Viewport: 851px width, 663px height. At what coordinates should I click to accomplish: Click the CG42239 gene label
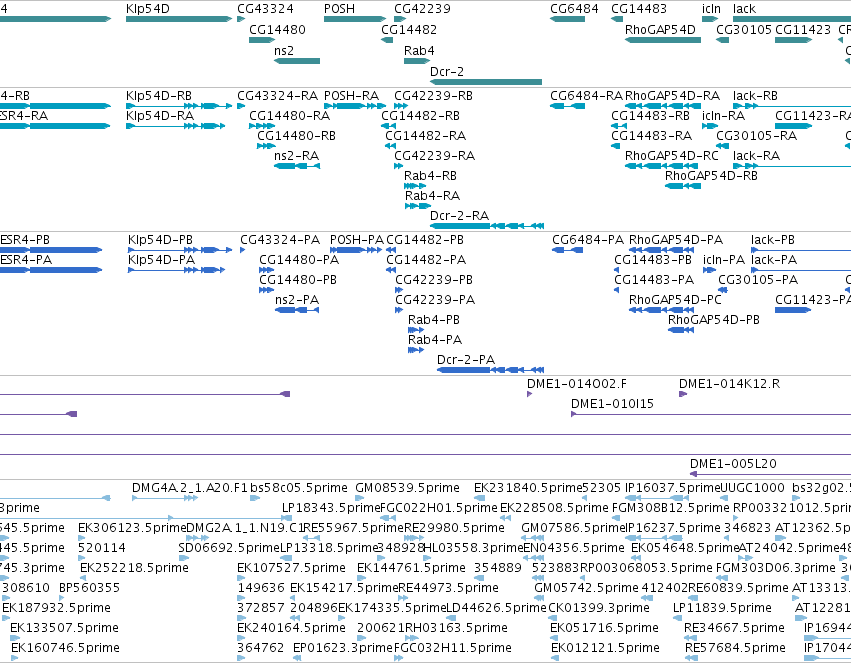422,9
